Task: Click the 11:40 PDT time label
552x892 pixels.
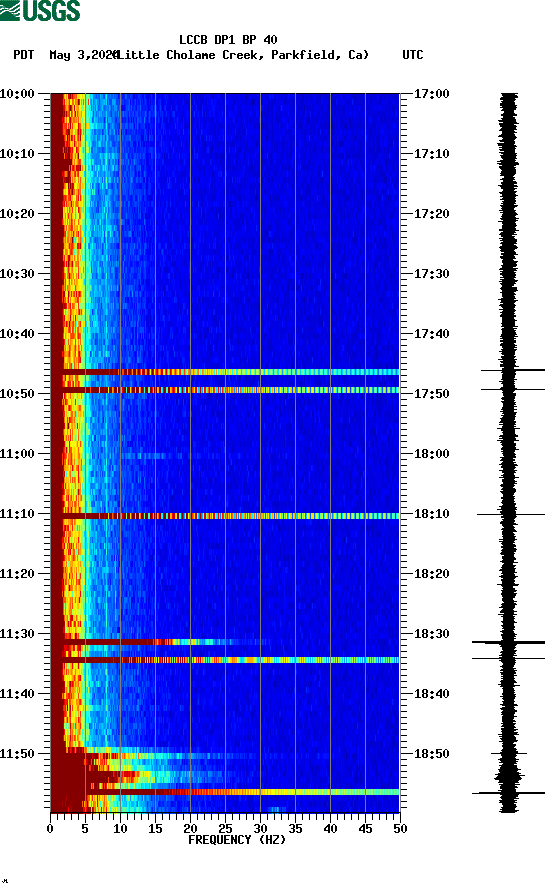Action: click(17, 694)
